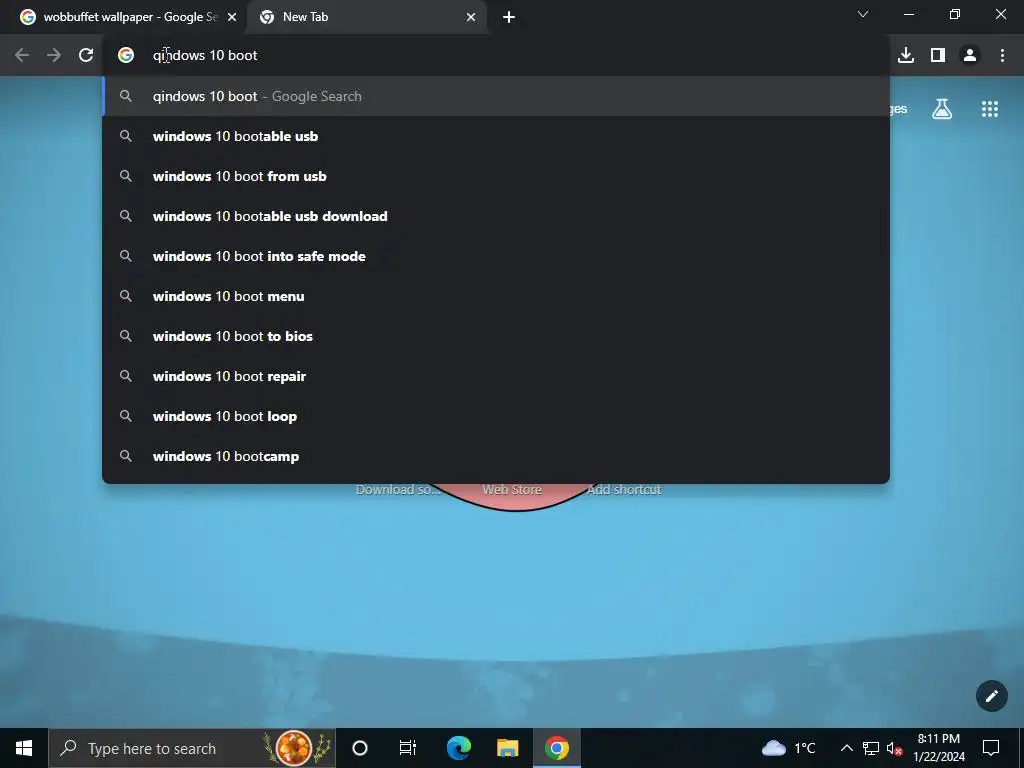1024x768 pixels.
Task: Open the Web Store shortcut
Action: [x=512, y=490]
